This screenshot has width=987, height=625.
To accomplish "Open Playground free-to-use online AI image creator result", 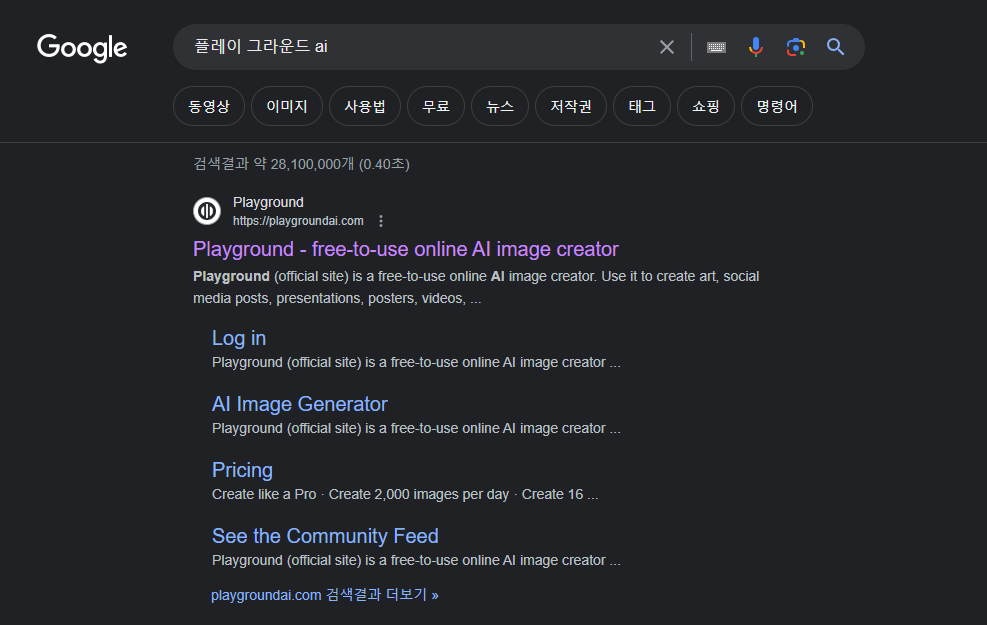I will pos(405,249).
